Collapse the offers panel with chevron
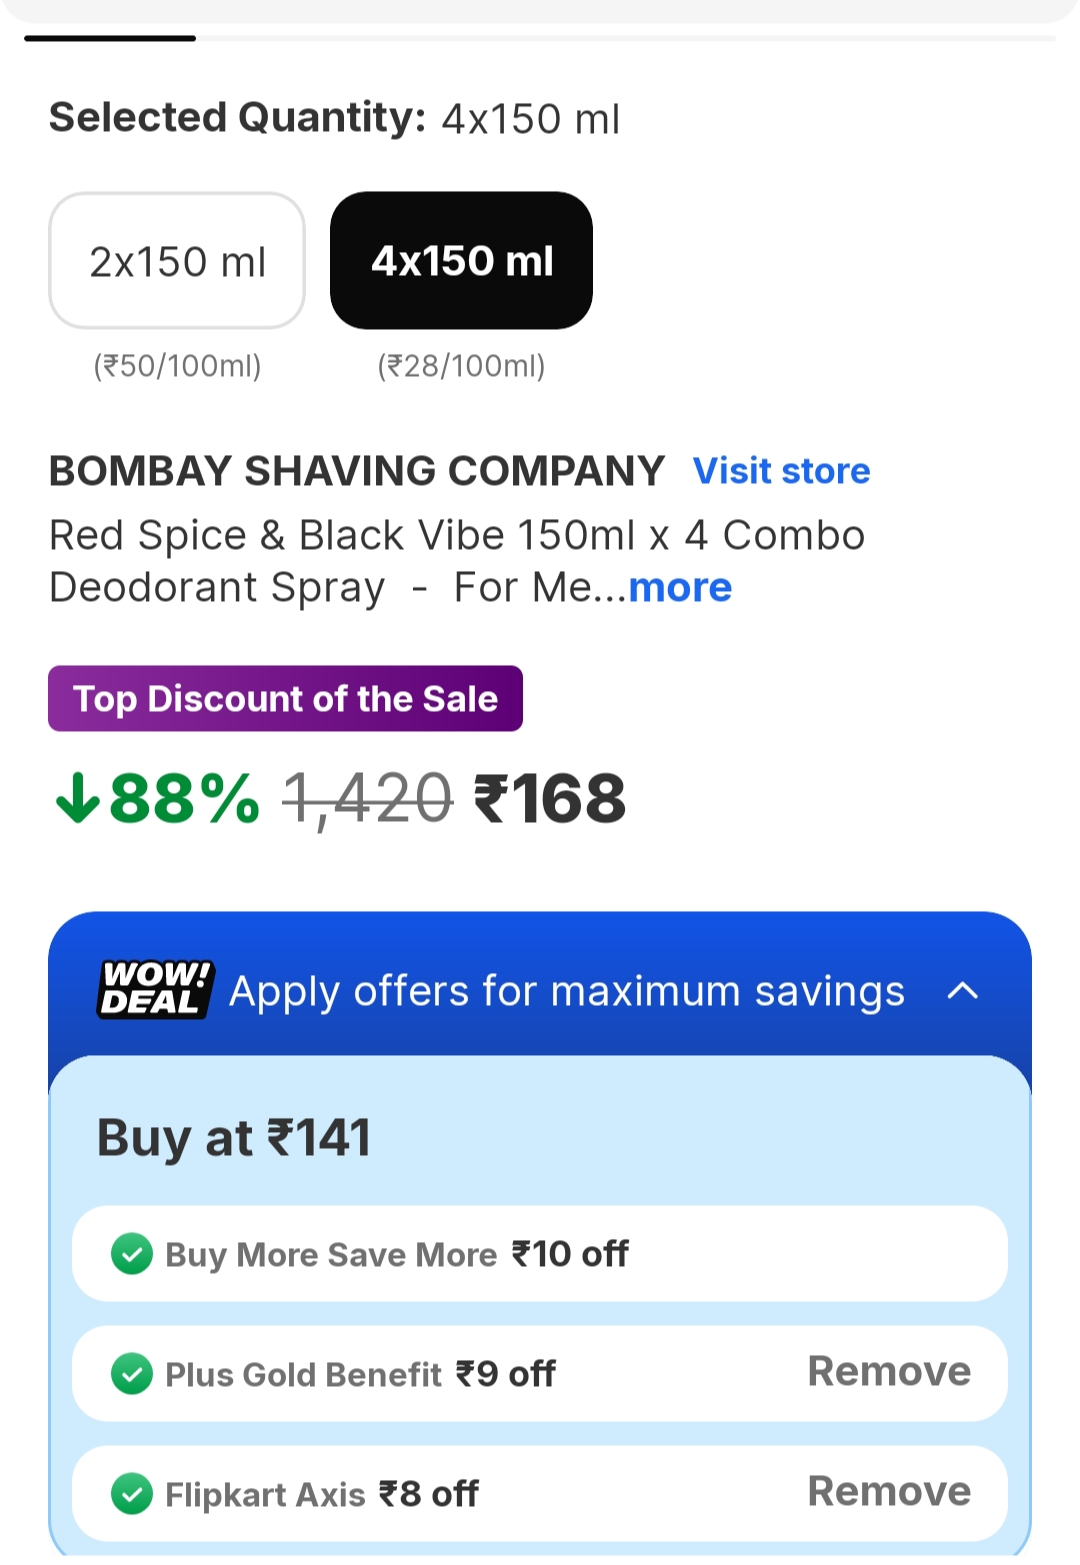The height and width of the screenshot is (1565, 1080). 962,991
